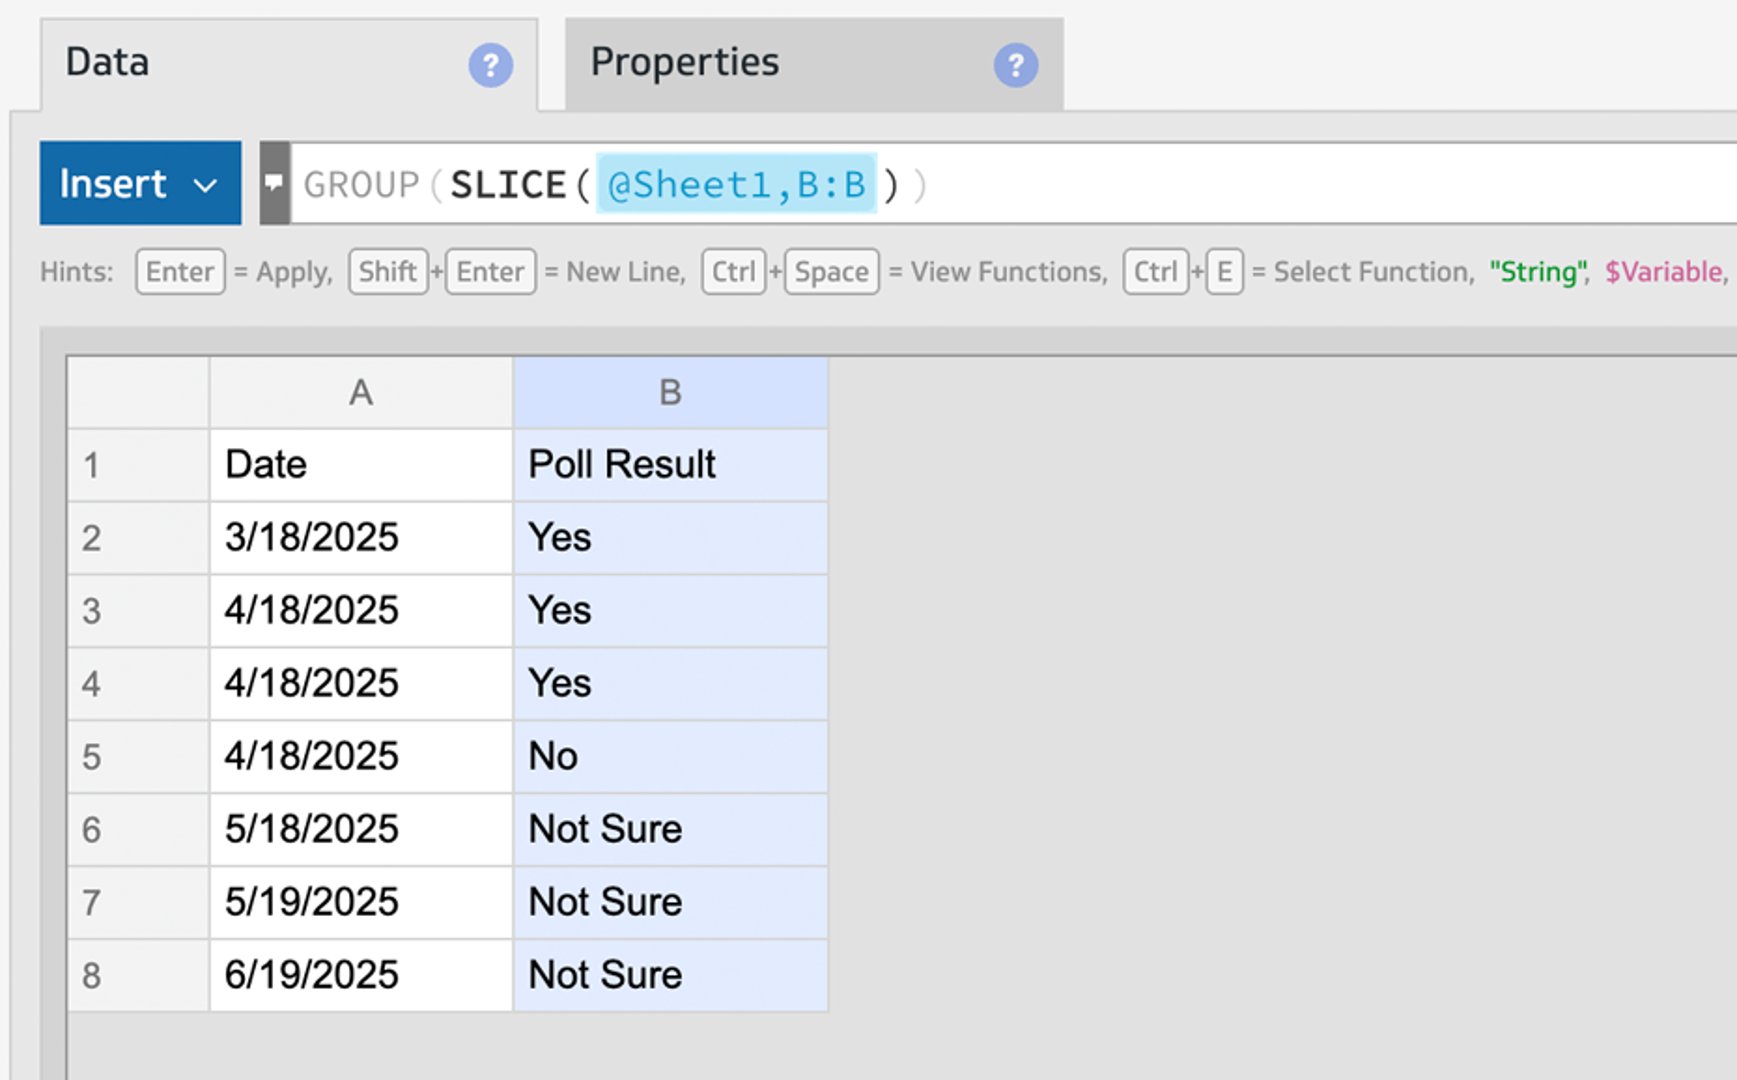
Task: Click the cell containing No
Action: click(x=670, y=757)
